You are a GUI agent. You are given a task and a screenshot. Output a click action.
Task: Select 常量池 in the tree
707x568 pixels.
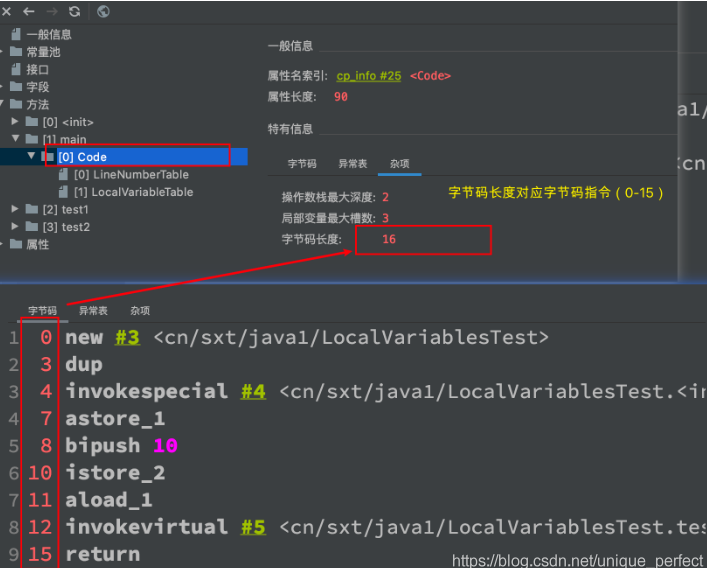click(43, 52)
